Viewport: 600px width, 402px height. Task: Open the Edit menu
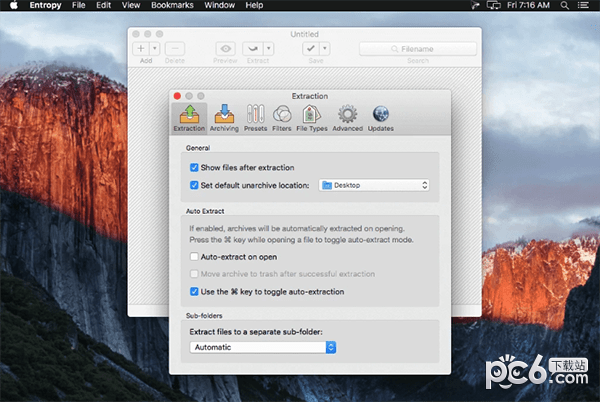click(x=103, y=5)
